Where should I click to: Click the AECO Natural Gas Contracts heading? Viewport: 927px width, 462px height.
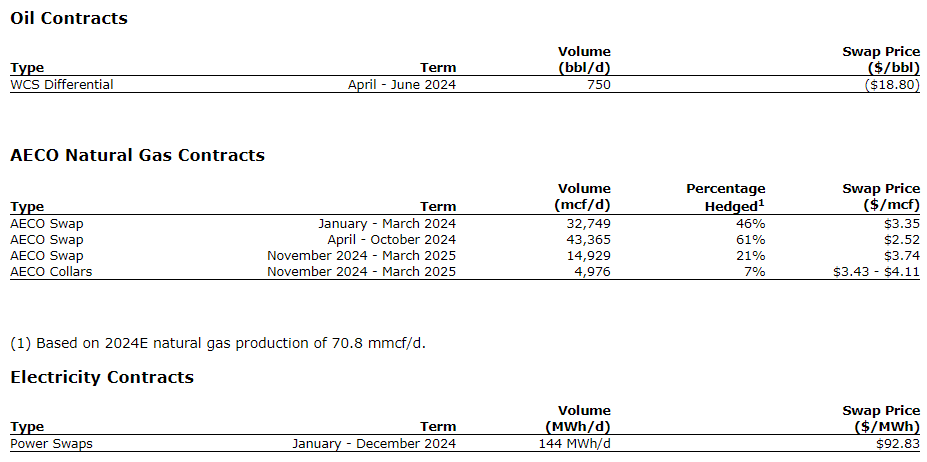coord(137,155)
